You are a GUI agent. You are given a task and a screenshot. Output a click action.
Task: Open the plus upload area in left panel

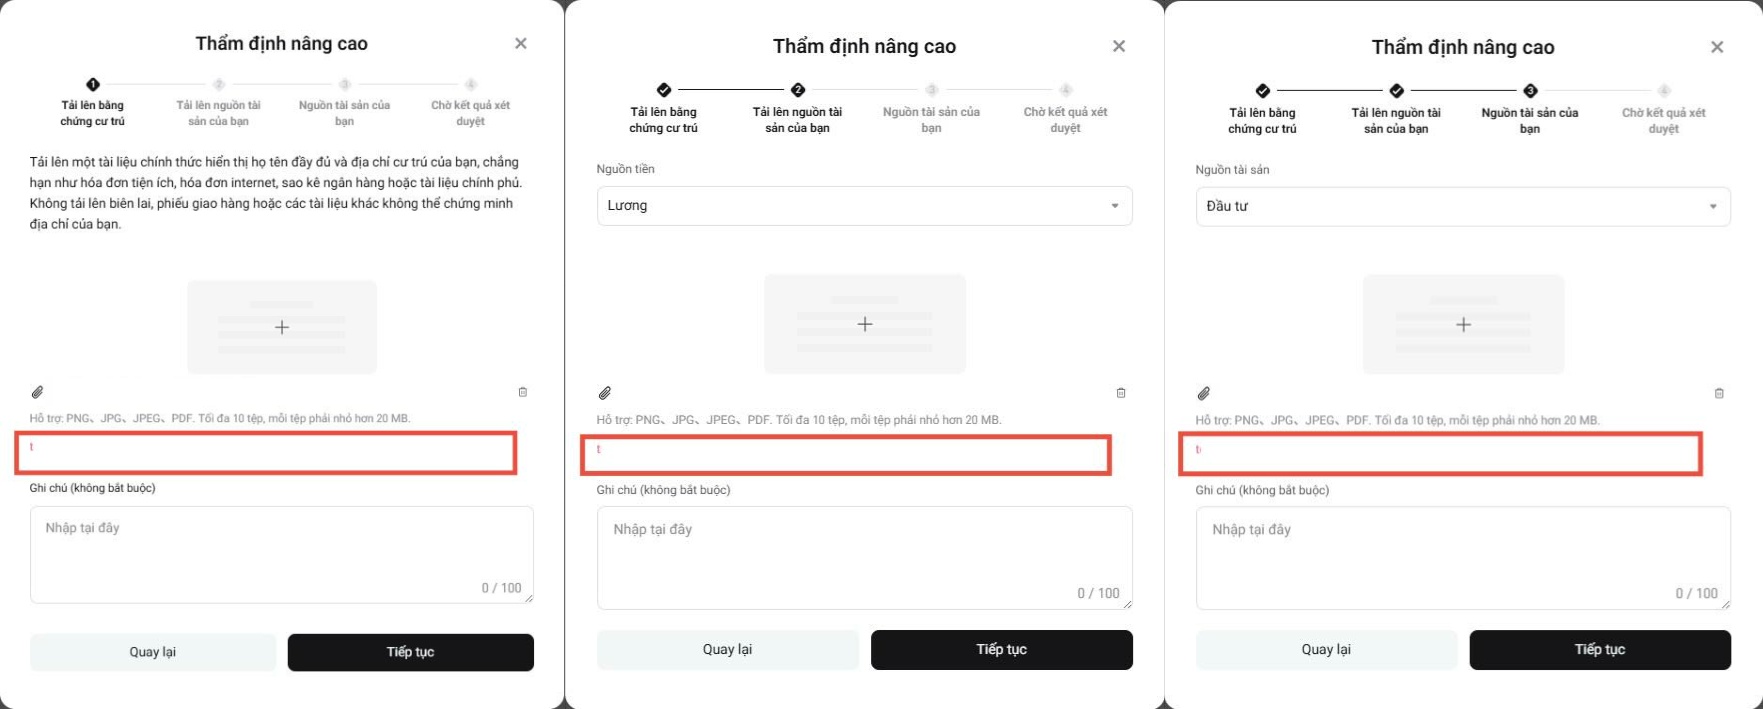(281, 326)
